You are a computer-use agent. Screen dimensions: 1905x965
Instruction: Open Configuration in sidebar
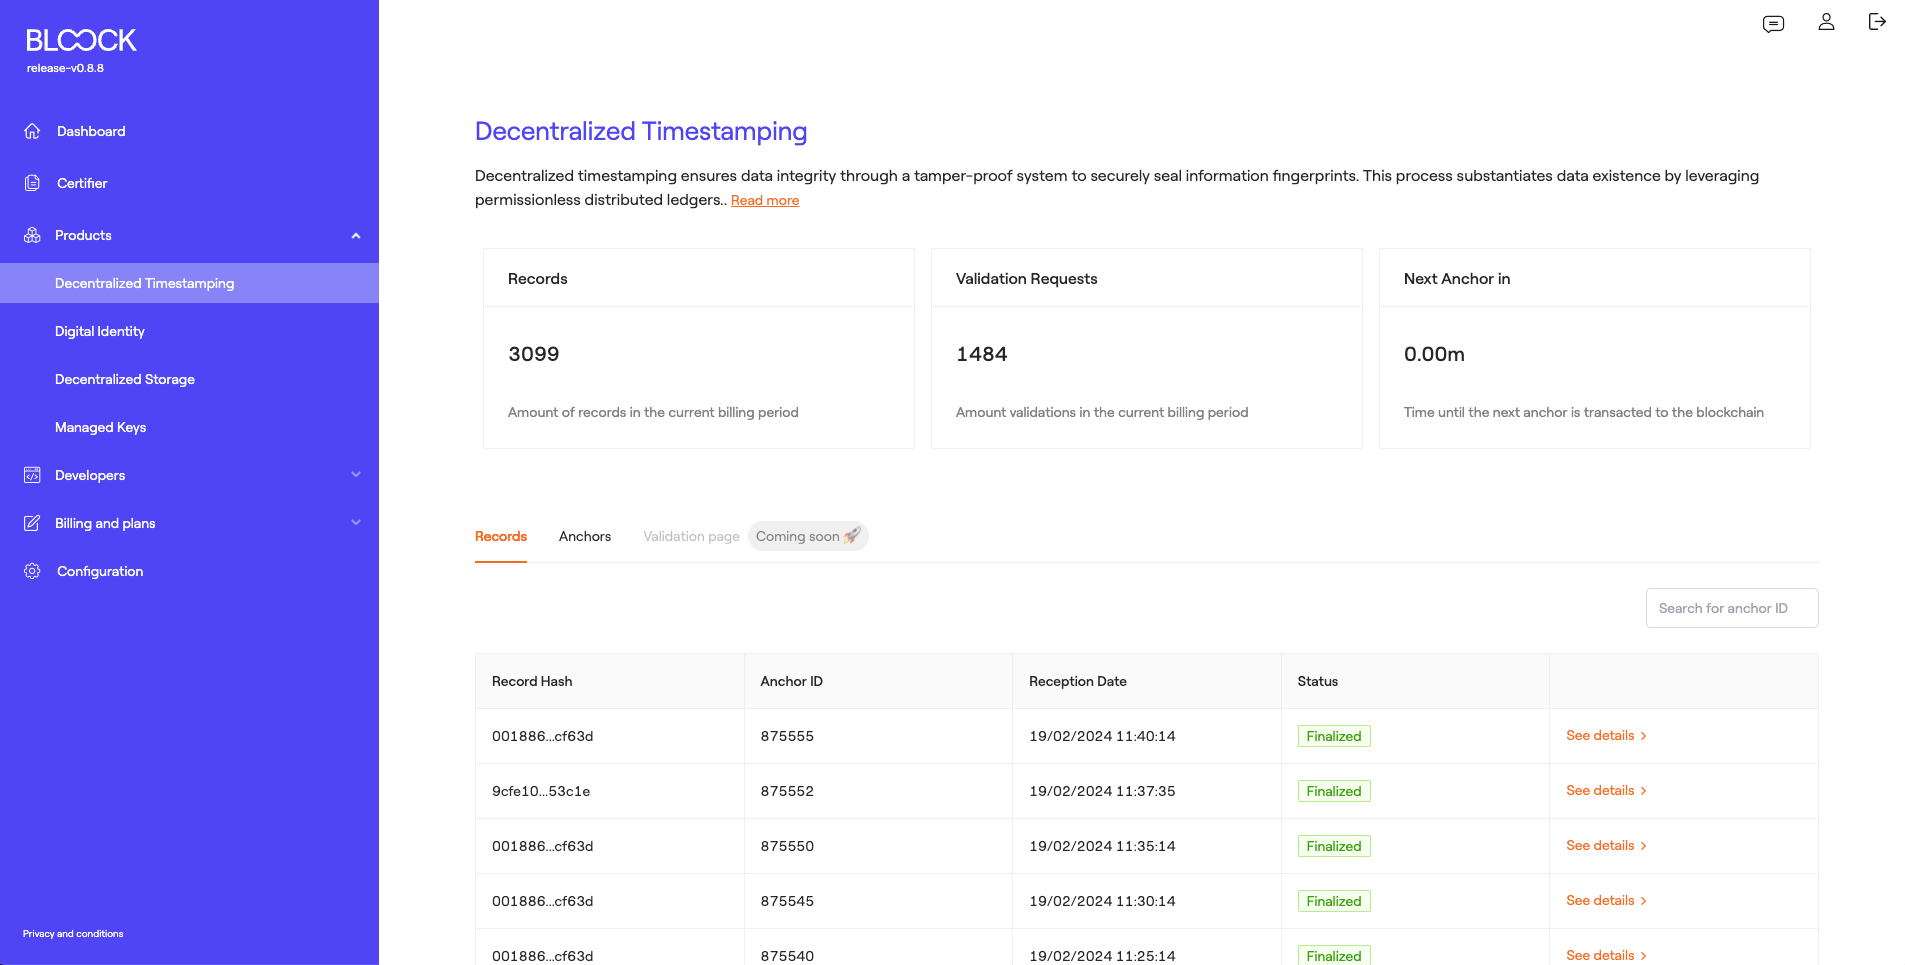coord(100,571)
